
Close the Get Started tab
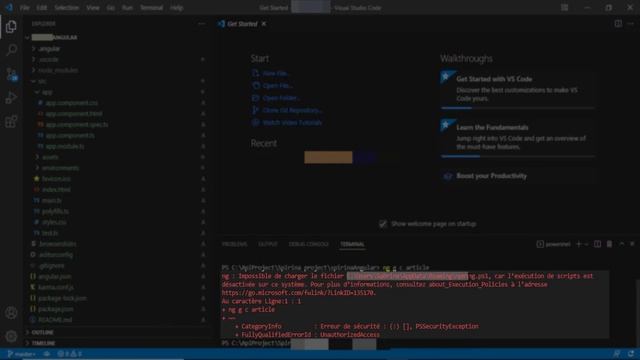coord(264,24)
